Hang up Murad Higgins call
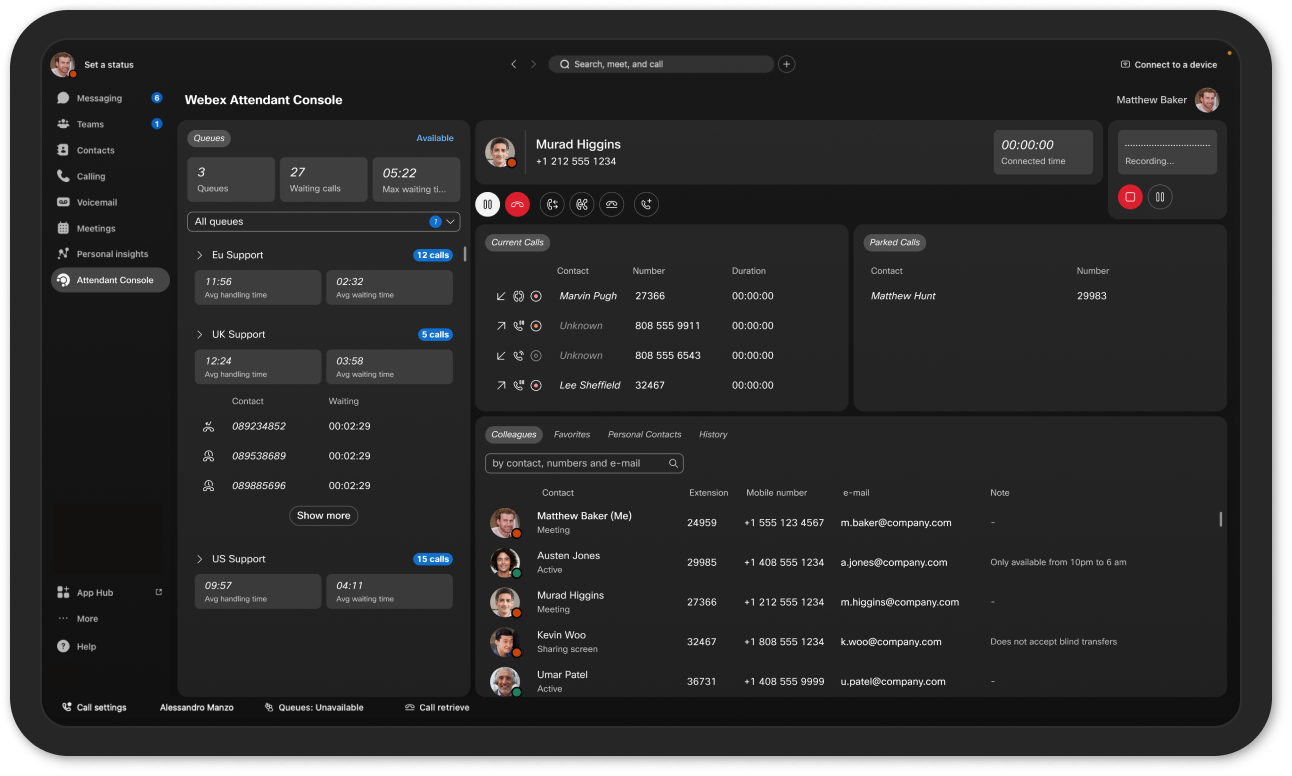Image resolution: width=1292 pixels, height=776 pixels. click(x=517, y=204)
